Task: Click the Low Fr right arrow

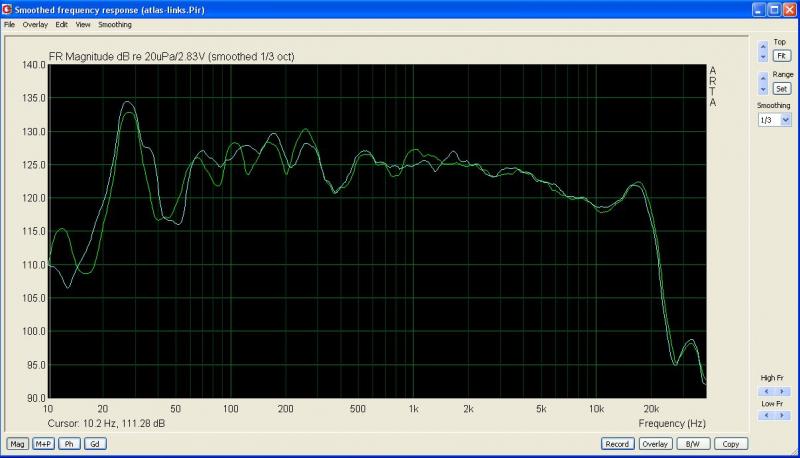Action: click(x=782, y=415)
